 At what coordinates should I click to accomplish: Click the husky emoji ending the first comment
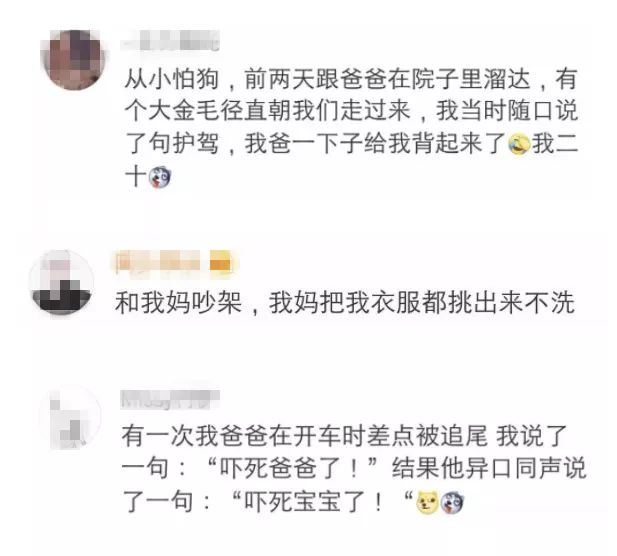click(x=160, y=177)
